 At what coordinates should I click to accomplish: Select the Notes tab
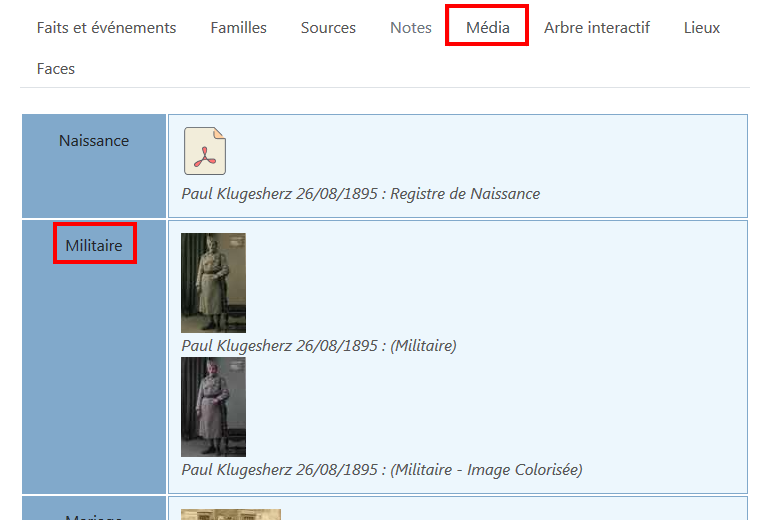tap(410, 27)
